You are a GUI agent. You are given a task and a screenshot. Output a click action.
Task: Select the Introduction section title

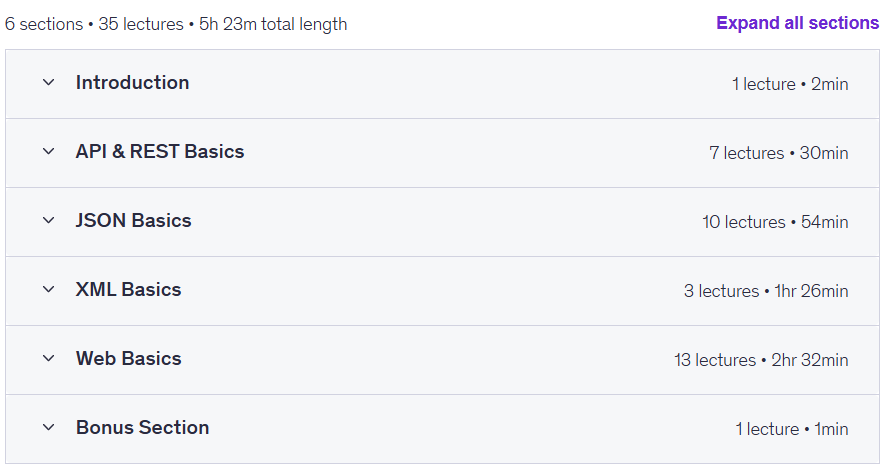click(x=133, y=82)
